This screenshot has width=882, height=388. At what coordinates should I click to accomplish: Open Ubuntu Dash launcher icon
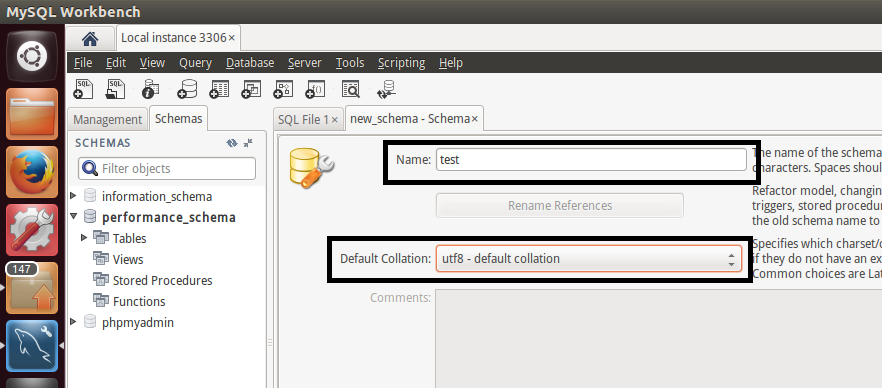coord(32,56)
